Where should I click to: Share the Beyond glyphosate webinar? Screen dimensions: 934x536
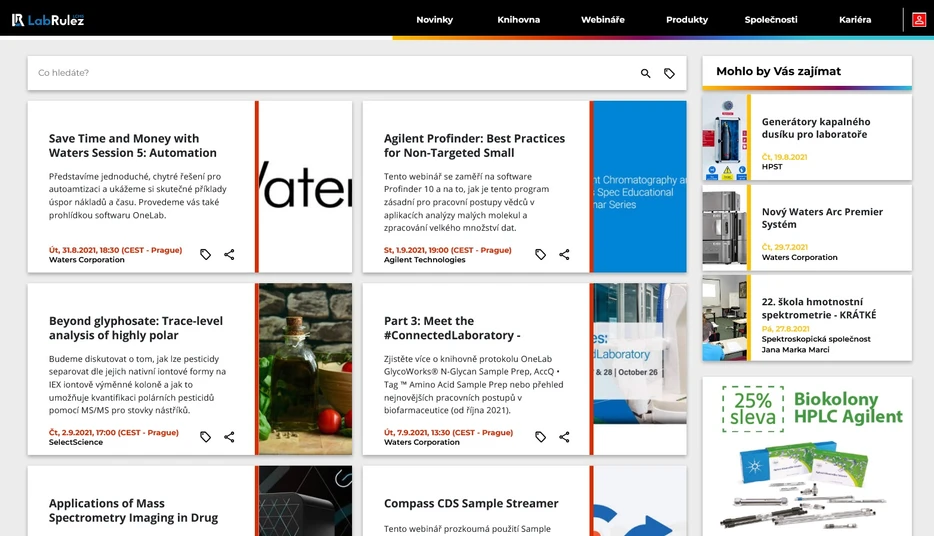click(229, 437)
